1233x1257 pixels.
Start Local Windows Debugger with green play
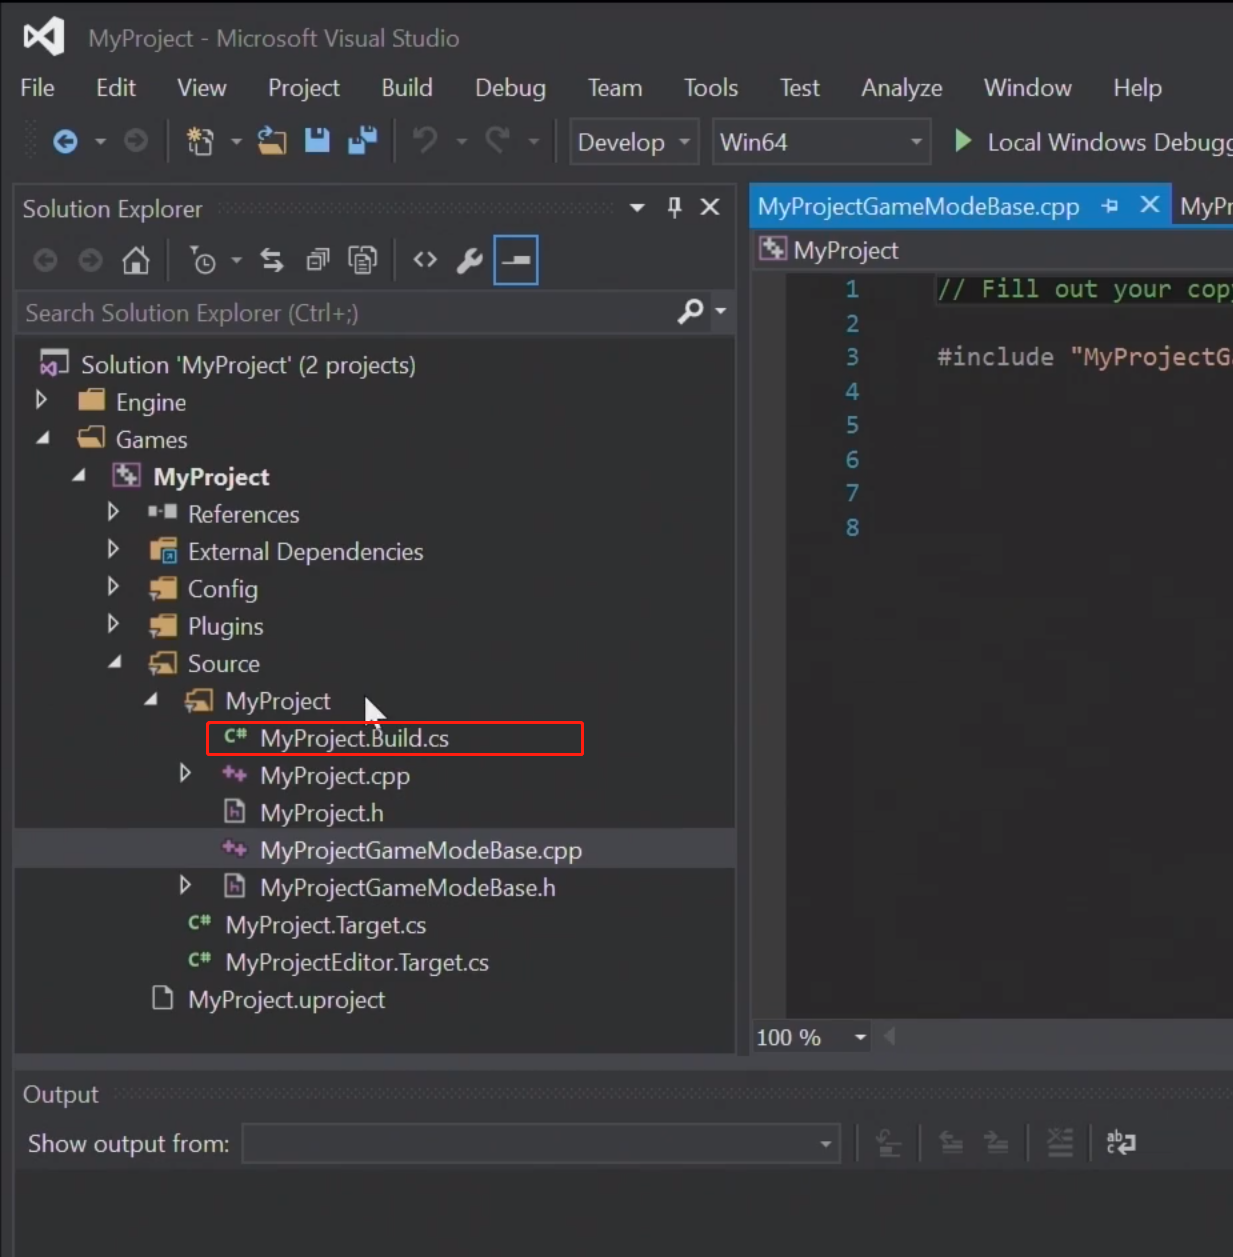pos(963,141)
